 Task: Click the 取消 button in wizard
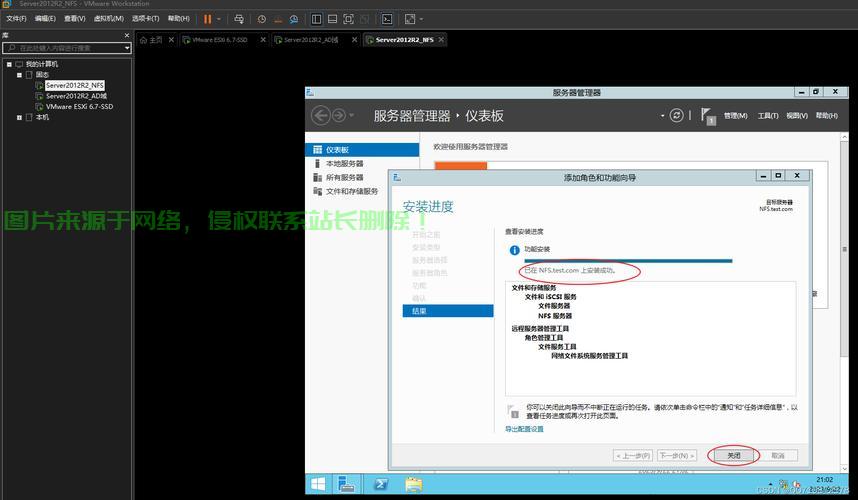point(778,455)
